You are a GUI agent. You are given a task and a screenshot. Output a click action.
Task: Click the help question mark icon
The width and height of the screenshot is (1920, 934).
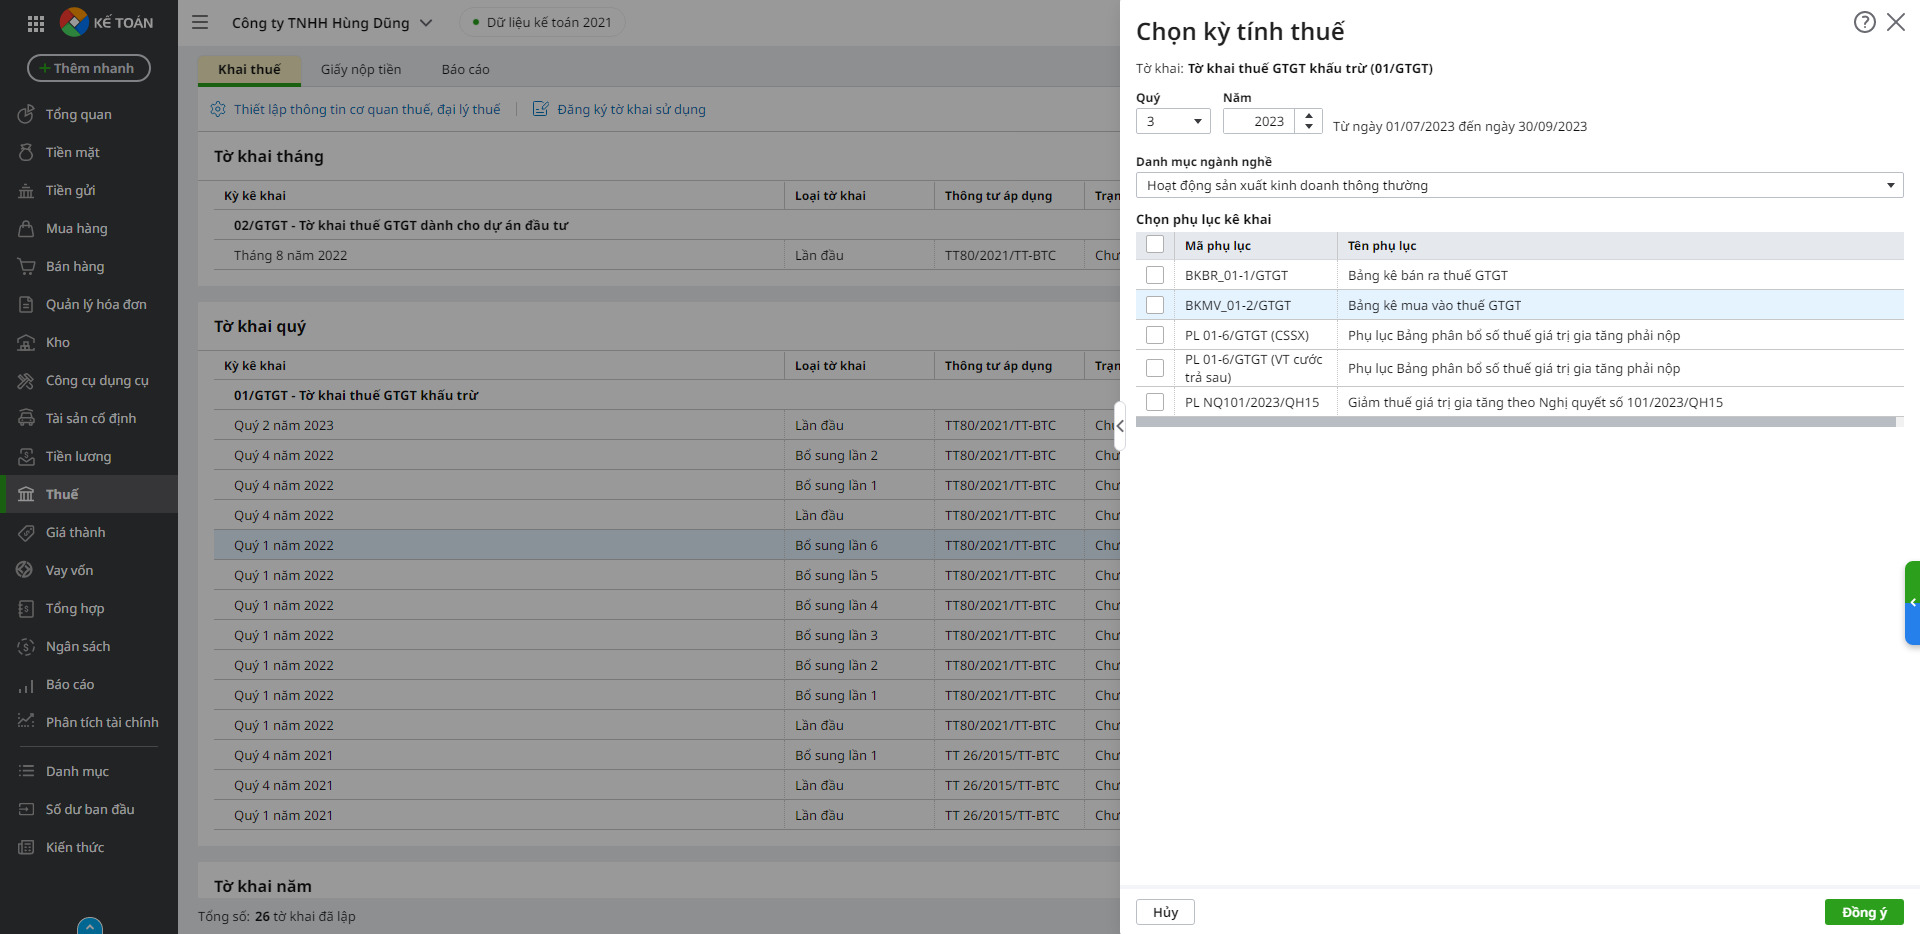(x=1864, y=22)
